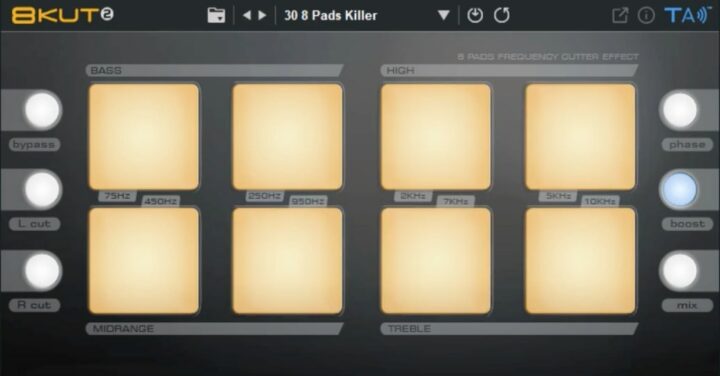Click the bypass text label

click(x=34, y=145)
